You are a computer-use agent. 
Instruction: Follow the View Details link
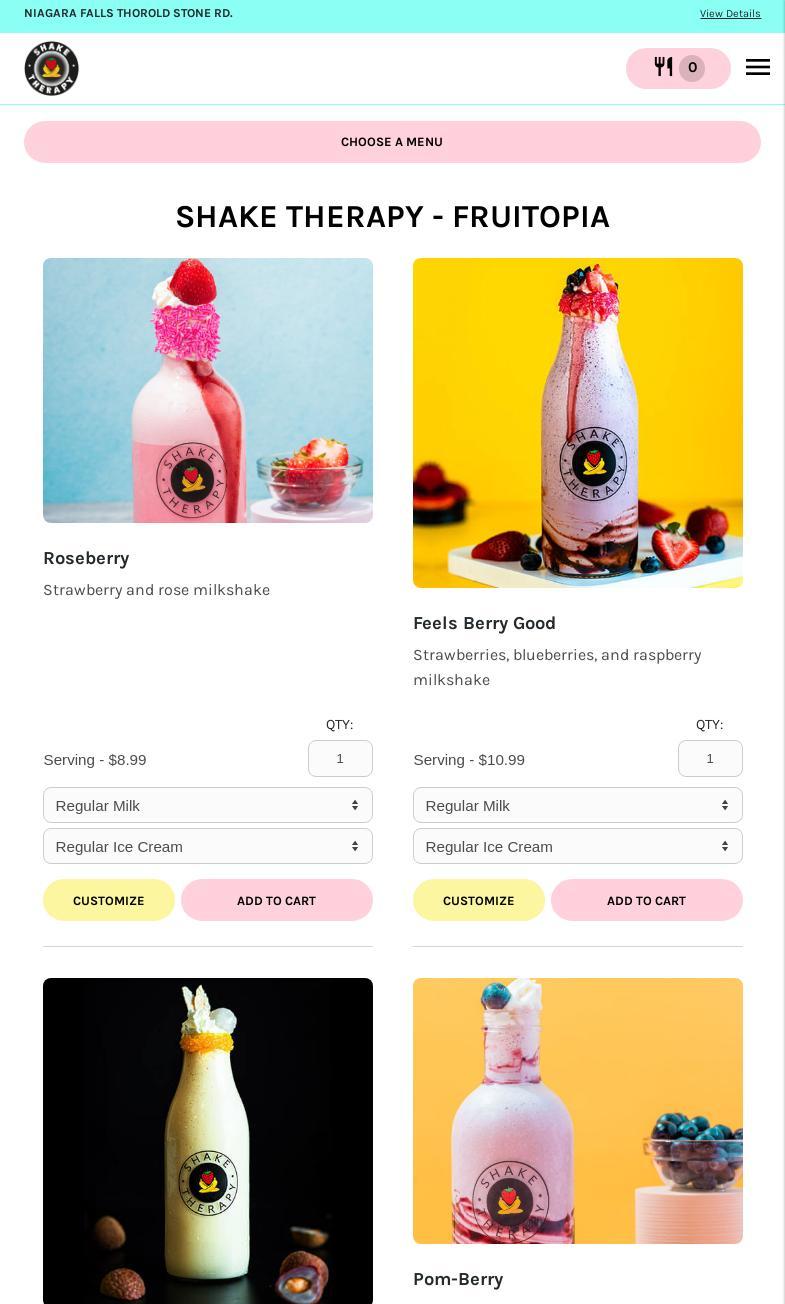(x=730, y=14)
